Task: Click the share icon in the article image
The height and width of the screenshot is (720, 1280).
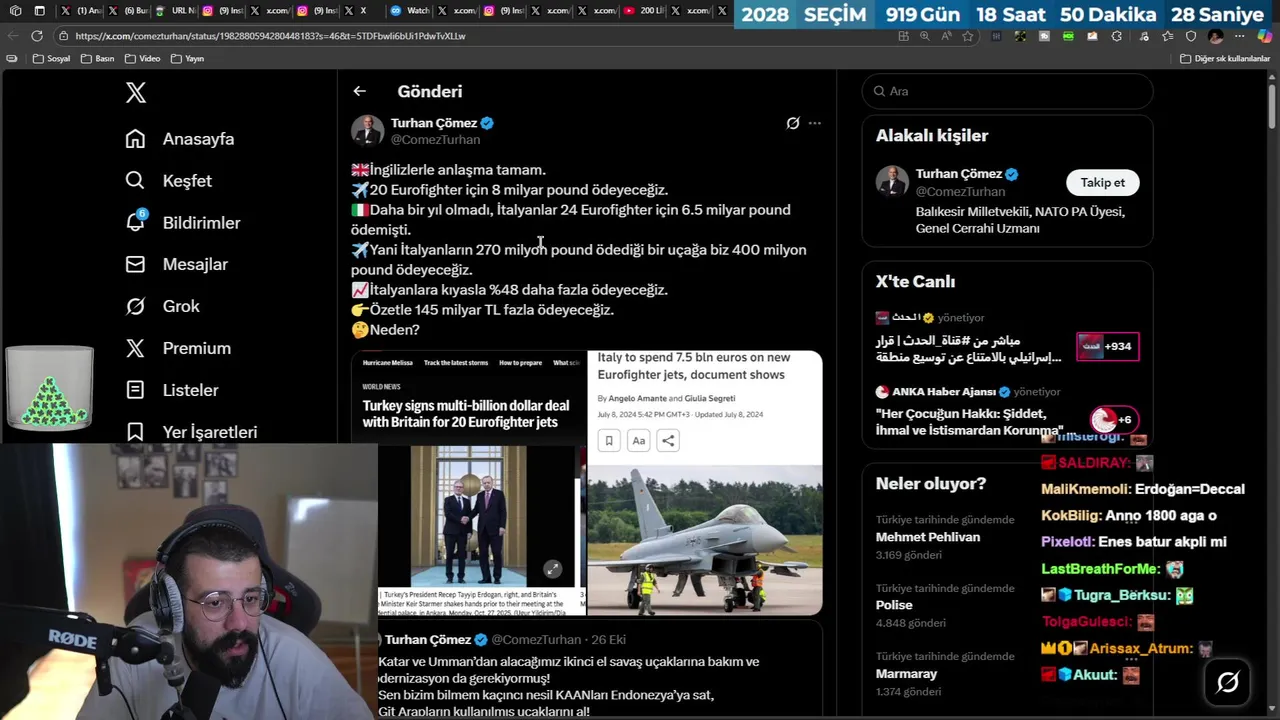Action: click(669, 440)
